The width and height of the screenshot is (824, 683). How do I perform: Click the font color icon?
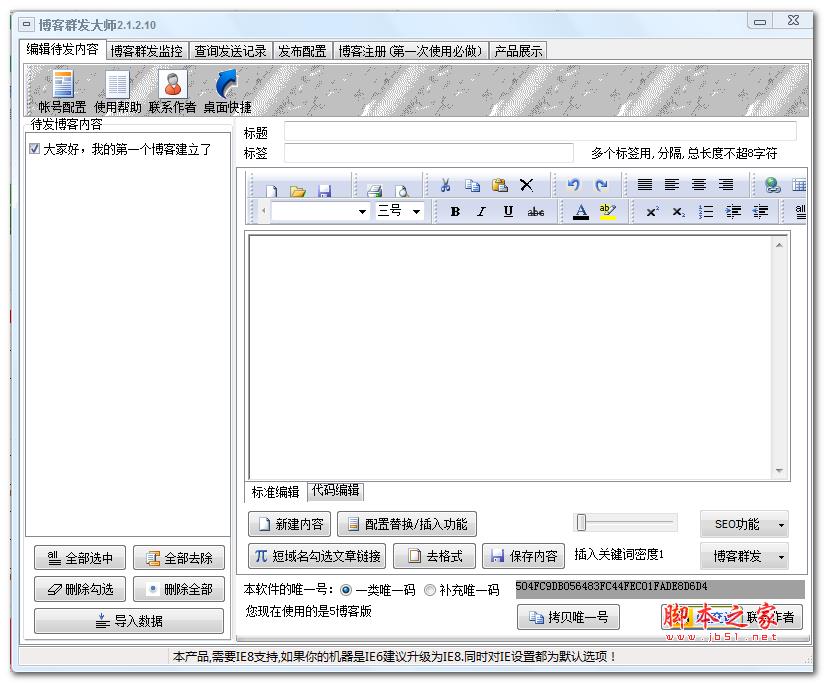click(581, 211)
